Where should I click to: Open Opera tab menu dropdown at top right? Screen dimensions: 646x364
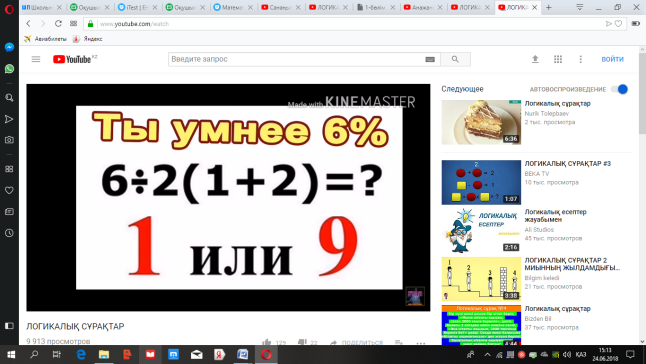pyautogui.click(x=579, y=7)
